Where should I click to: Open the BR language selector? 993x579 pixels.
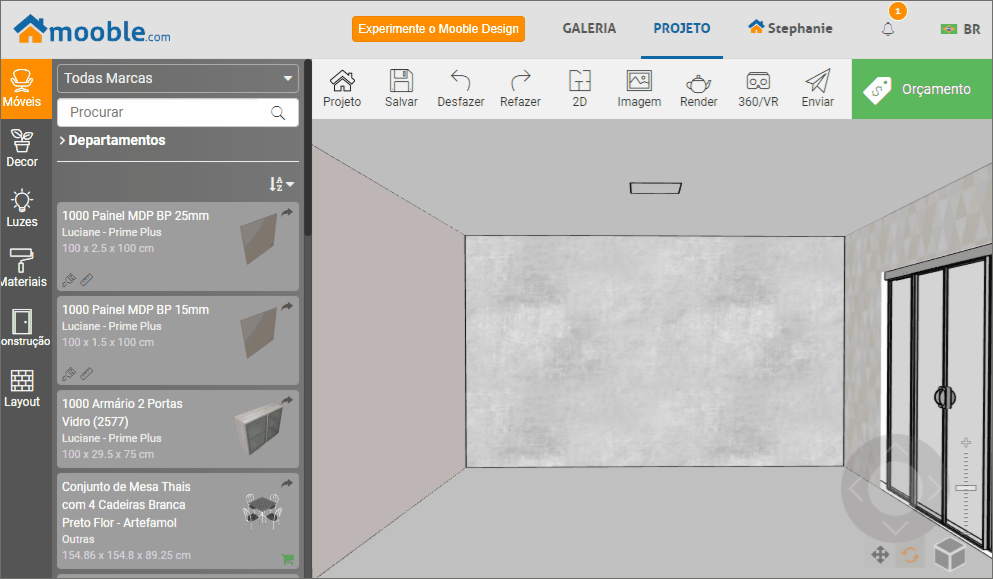pos(961,29)
